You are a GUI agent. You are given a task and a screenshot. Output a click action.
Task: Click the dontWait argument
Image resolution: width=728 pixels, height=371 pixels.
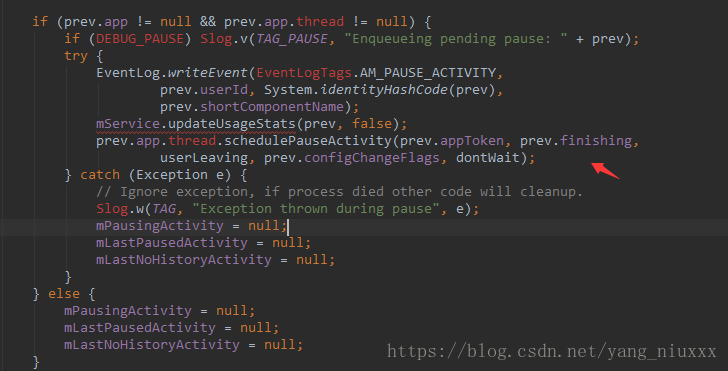click(x=488, y=158)
